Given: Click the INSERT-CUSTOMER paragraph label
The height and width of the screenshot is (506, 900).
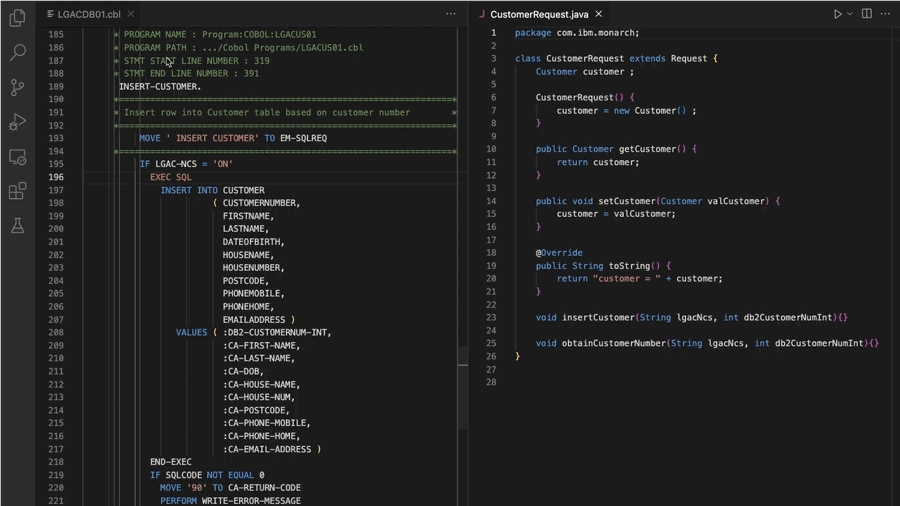Looking at the screenshot, I should 160,87.
